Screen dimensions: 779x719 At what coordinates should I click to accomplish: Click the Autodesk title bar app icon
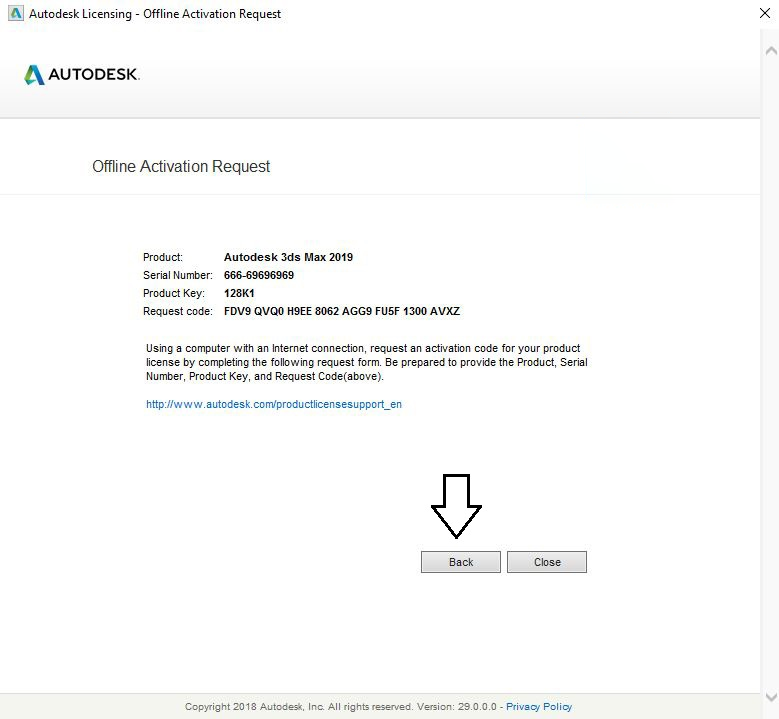point(16,13)
